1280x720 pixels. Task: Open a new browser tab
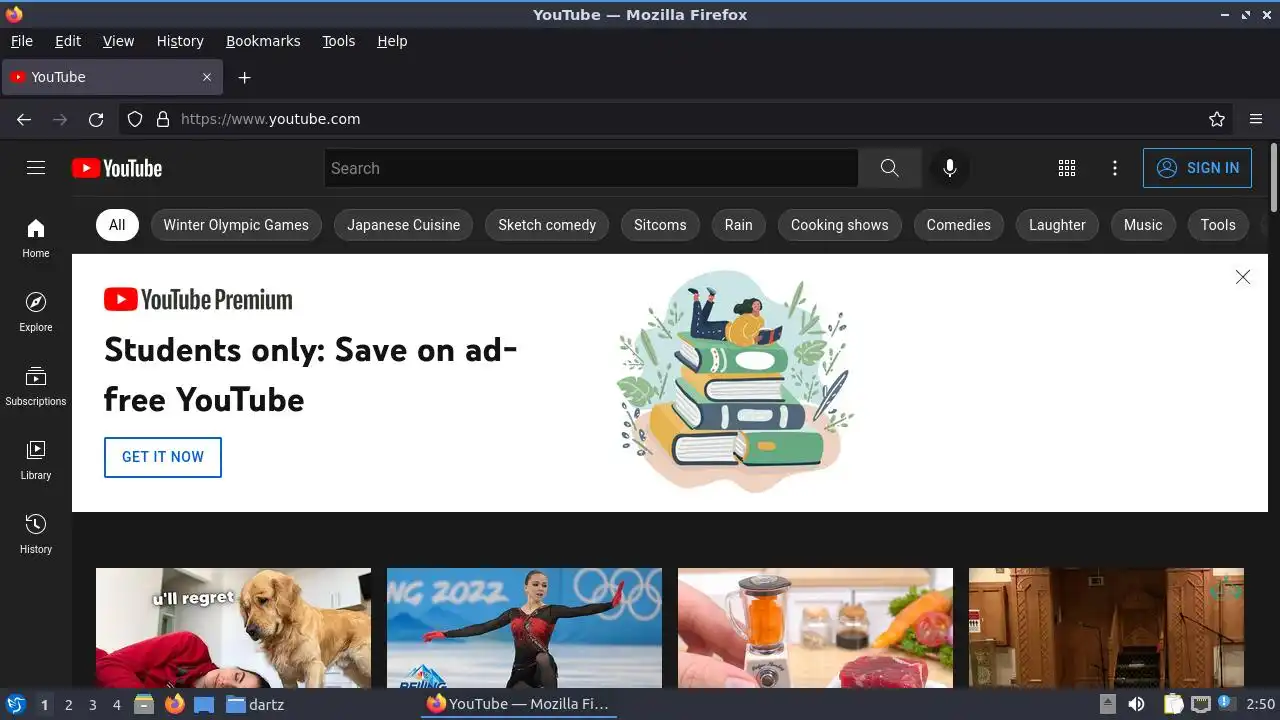tap(244, 77)
